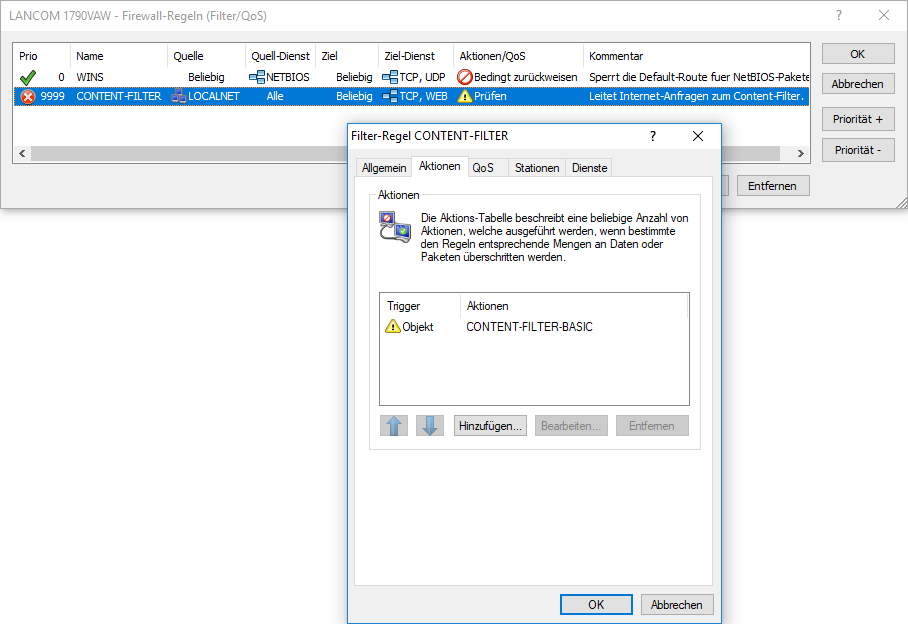Open the QoS tab
Image resolution: width=908 pixels, height=624 pixels.
[x=483, y=168]
